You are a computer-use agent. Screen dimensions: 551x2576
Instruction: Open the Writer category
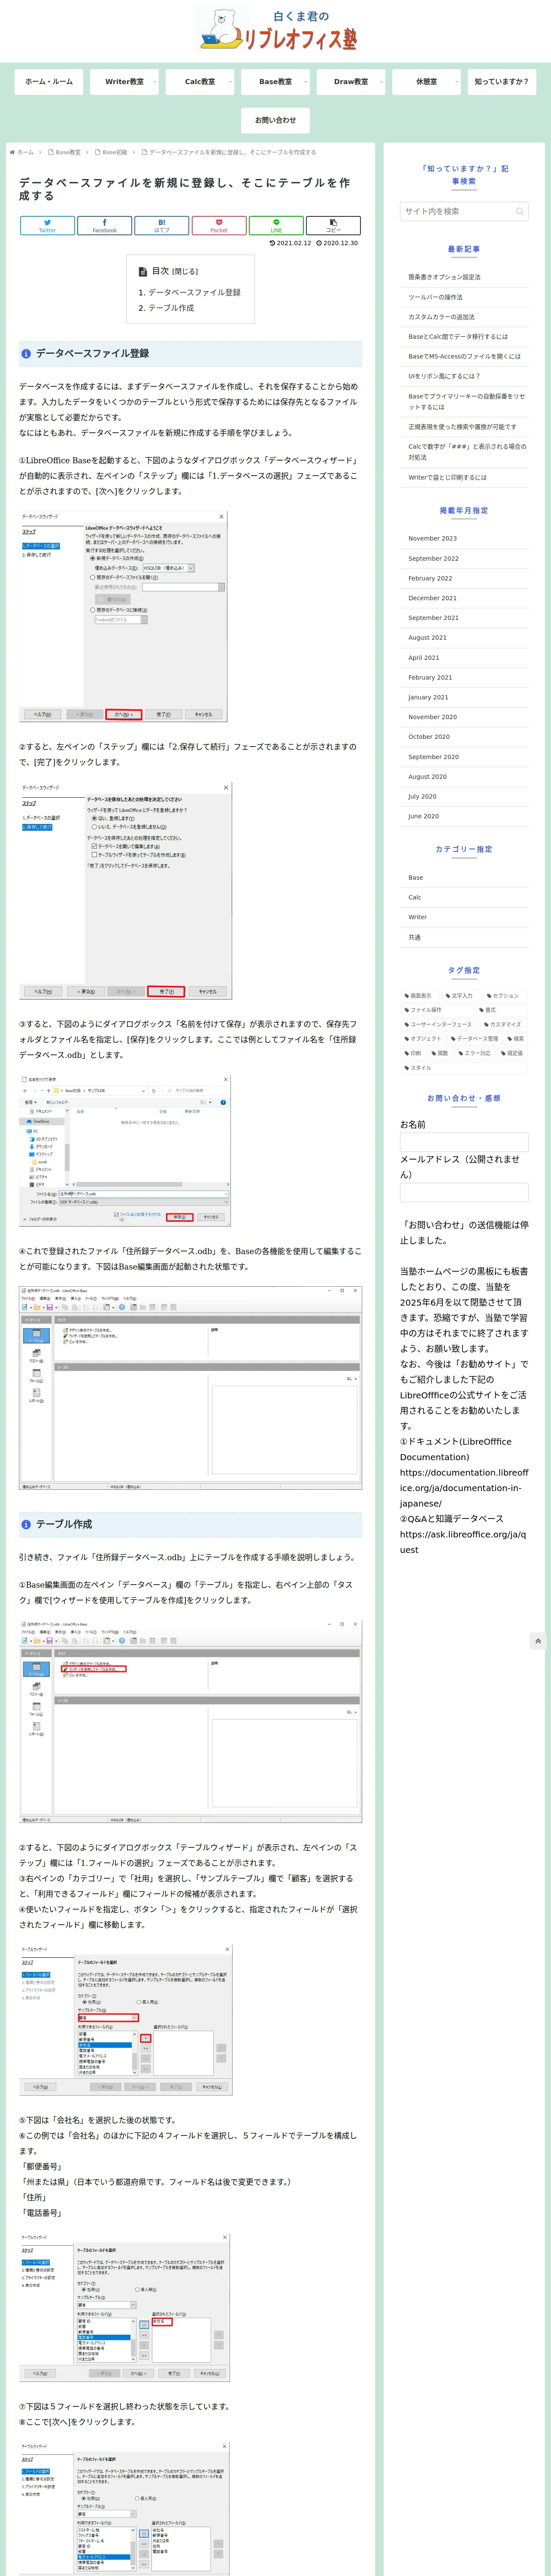coord(464,917)
